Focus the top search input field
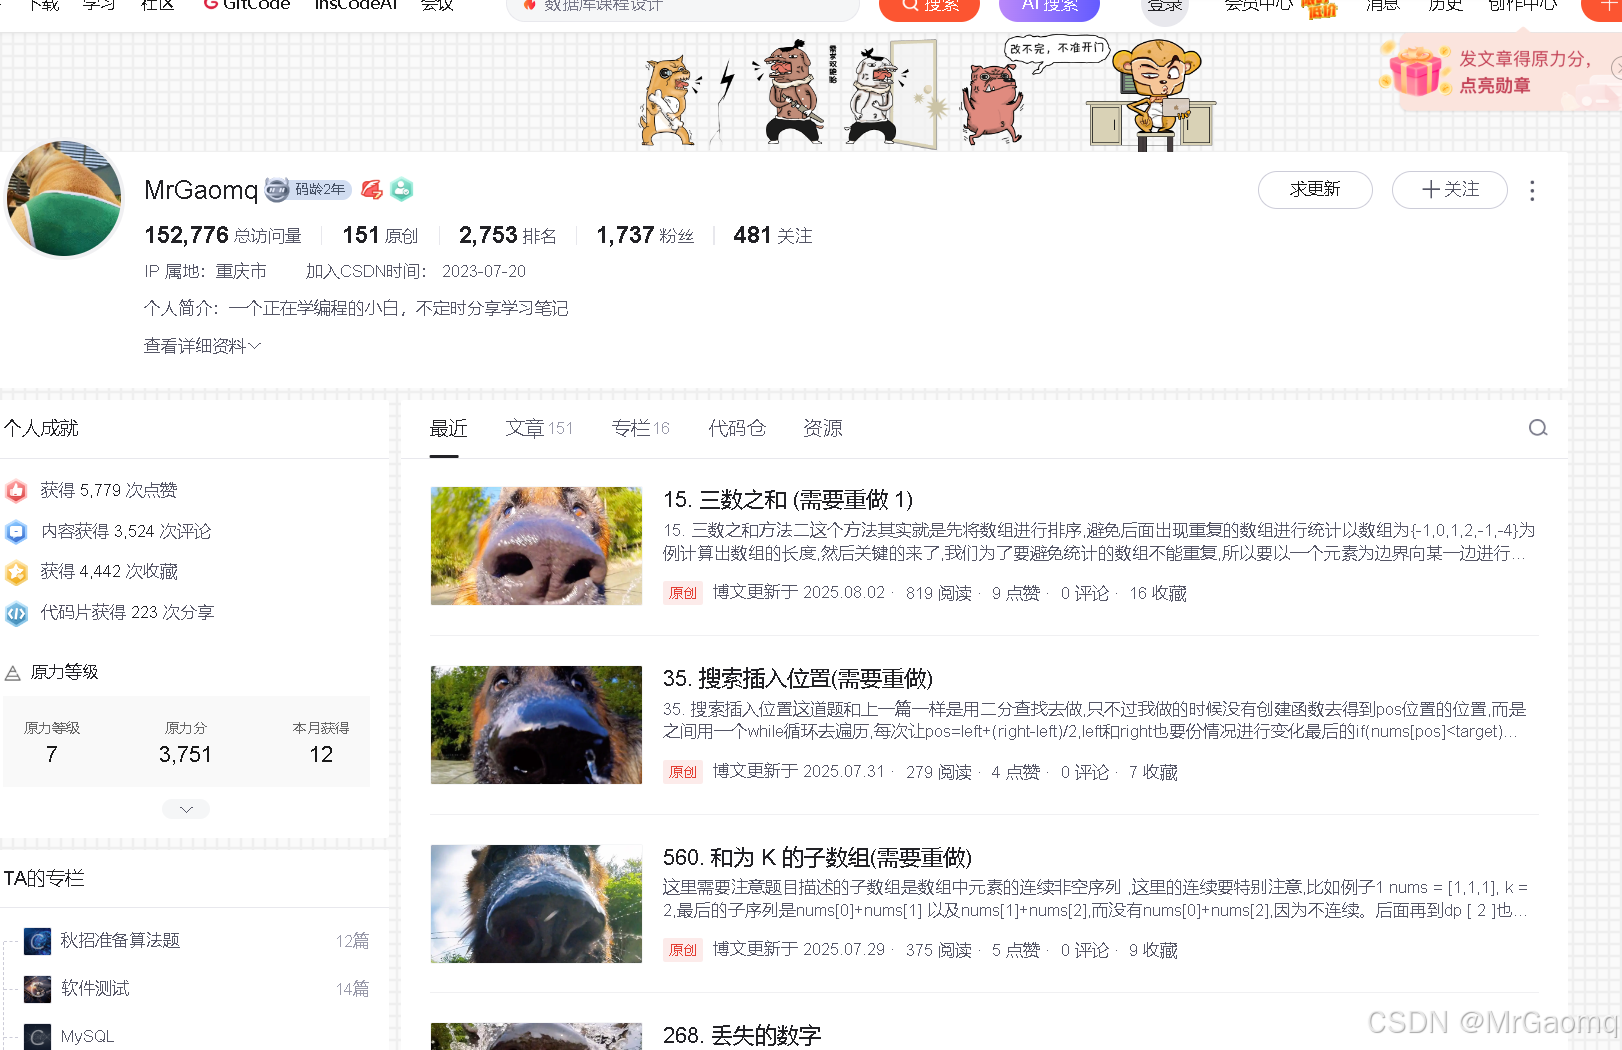1622x1050 pixels. (684, 8)
